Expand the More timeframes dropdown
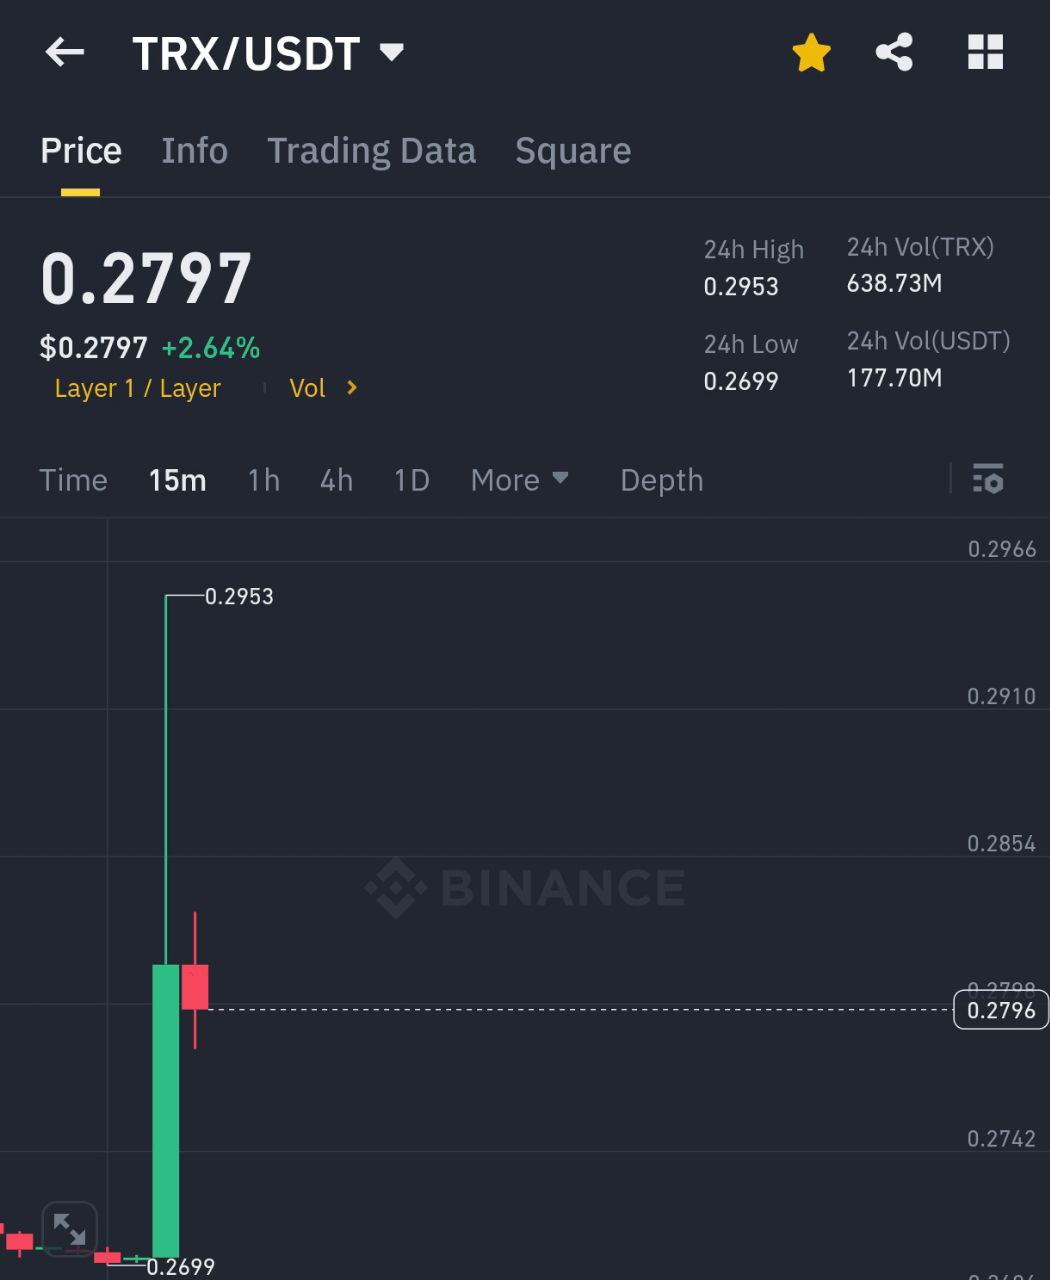Screen dimensions: 1050x1280 point(520,480)
